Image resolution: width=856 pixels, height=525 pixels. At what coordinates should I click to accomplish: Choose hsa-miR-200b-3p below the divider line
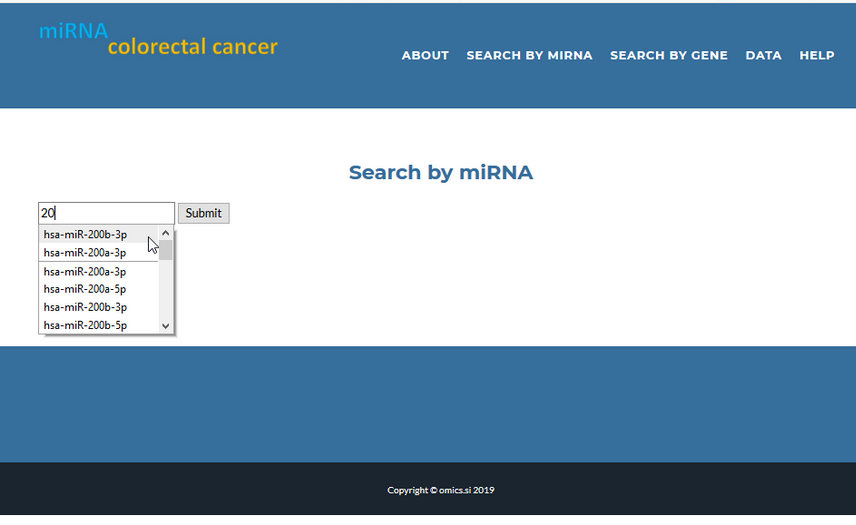click(86, 308)
